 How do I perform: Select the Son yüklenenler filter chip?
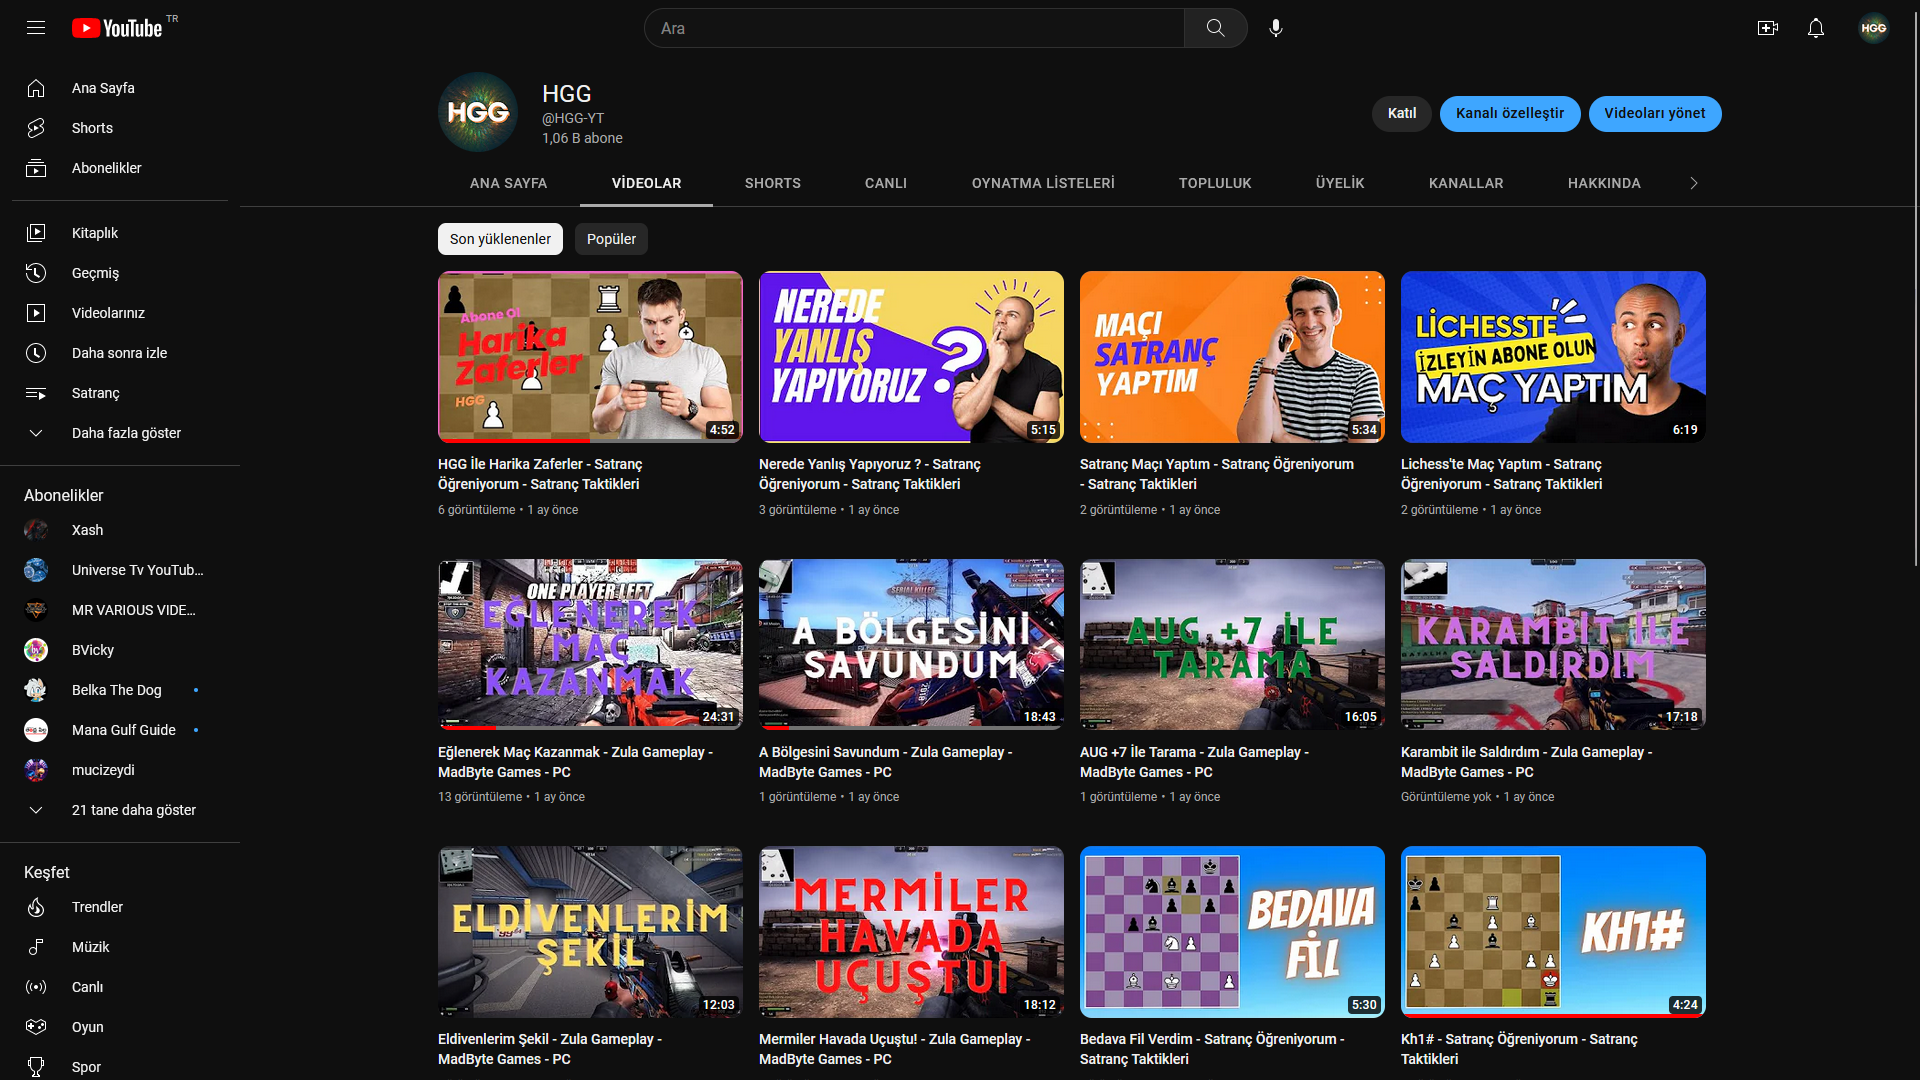tap(500, 239)
